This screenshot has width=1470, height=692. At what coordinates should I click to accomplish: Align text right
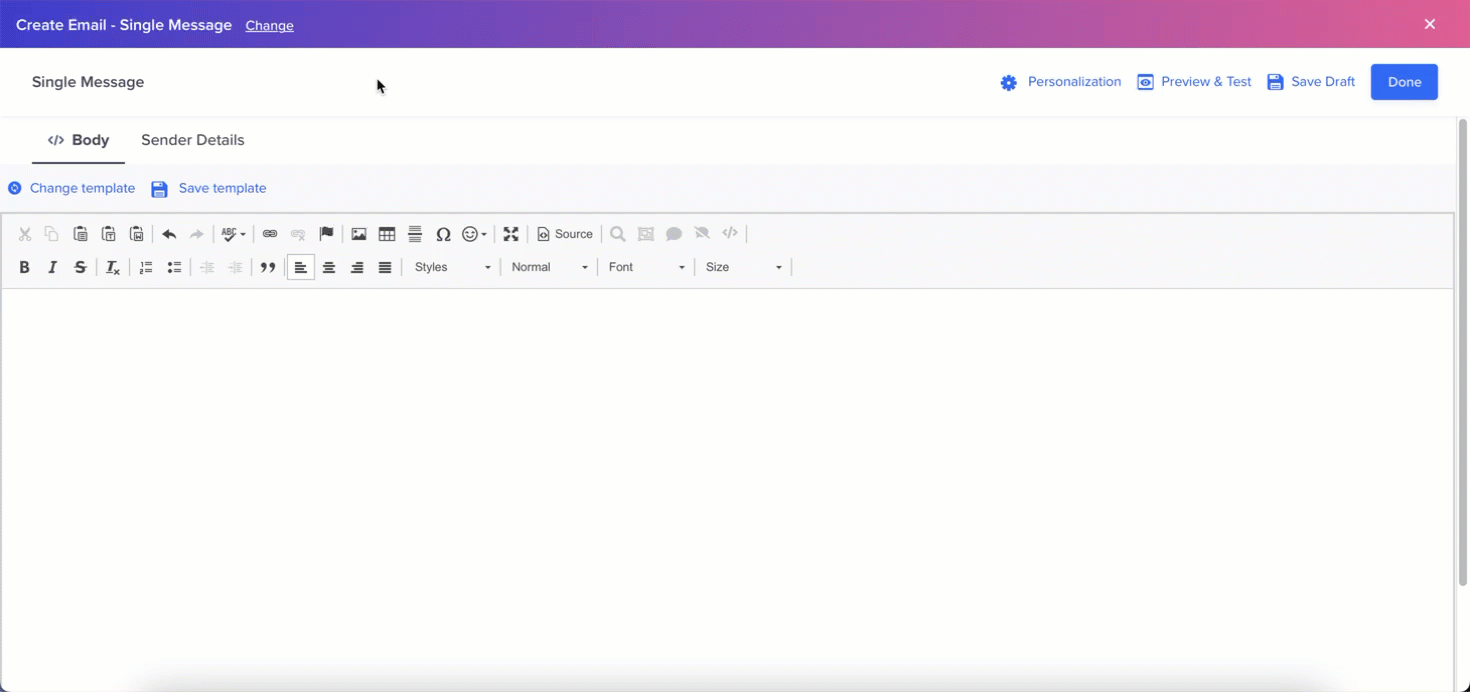coord(357,267)
